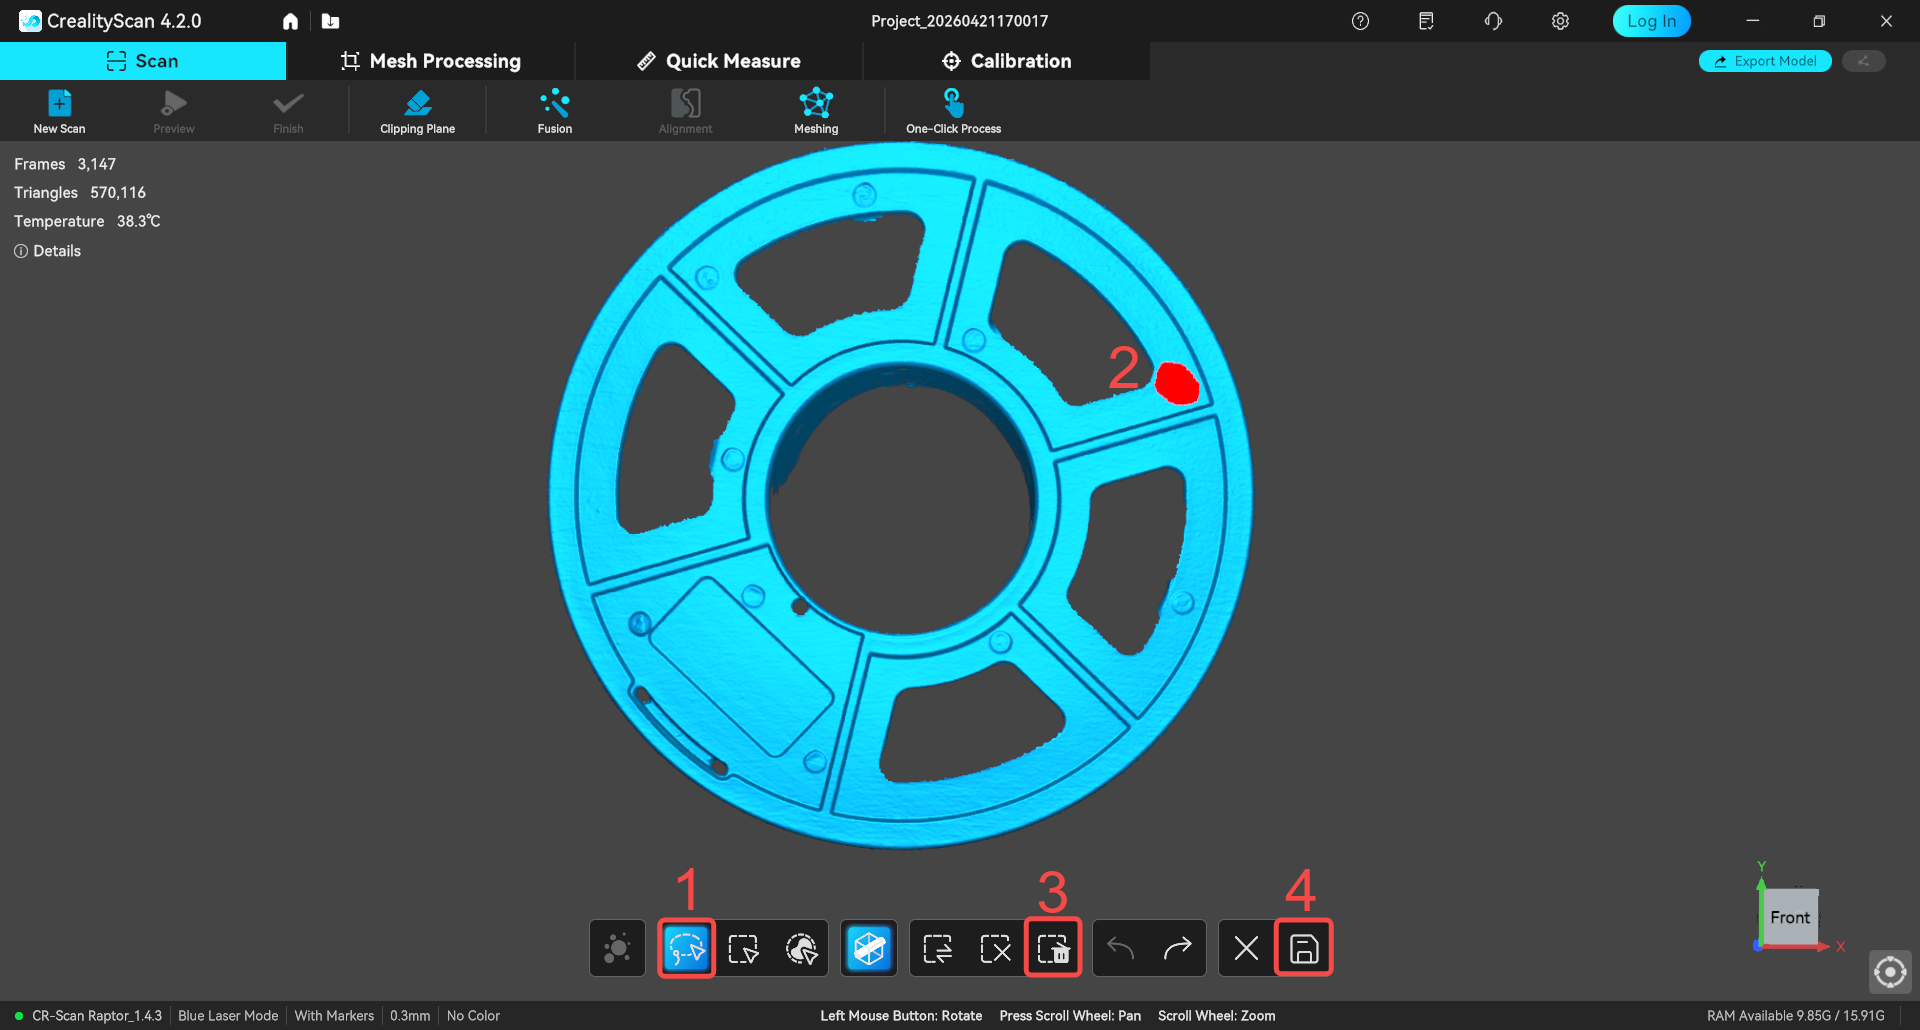This screenshot has width=1920, height=1030.
Task: Click the delete selection trash icon
Action: 1053,948
